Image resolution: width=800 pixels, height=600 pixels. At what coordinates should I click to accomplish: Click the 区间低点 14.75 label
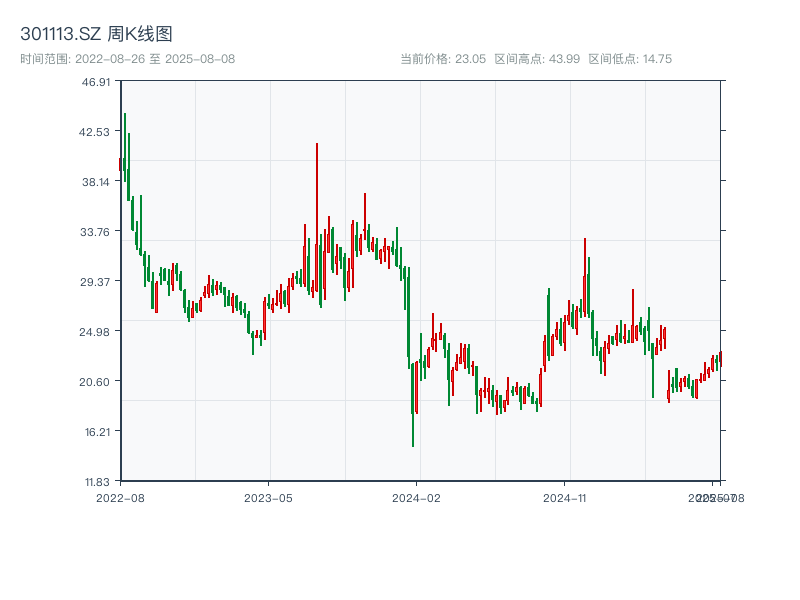tap(630, 59)
